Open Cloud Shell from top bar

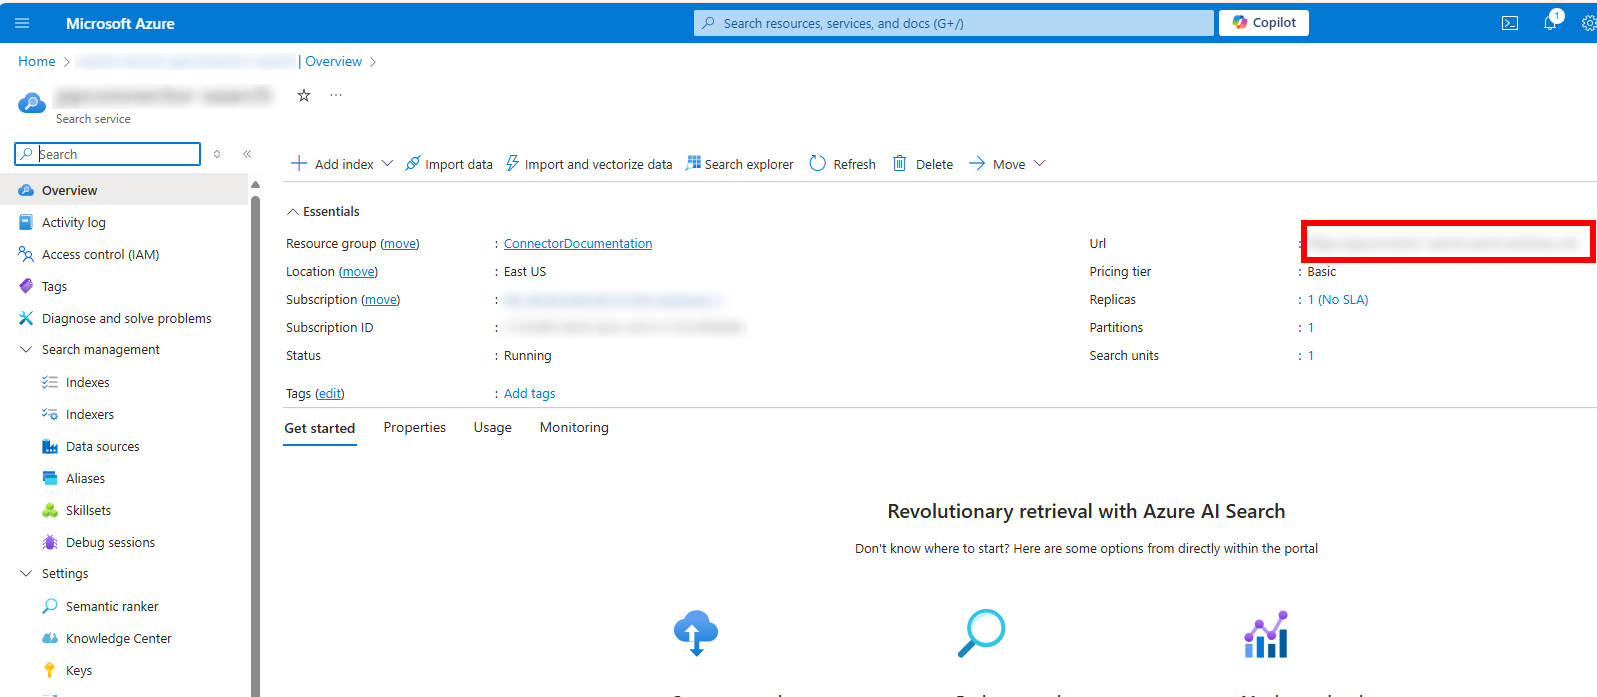(x=1510, y=23)
